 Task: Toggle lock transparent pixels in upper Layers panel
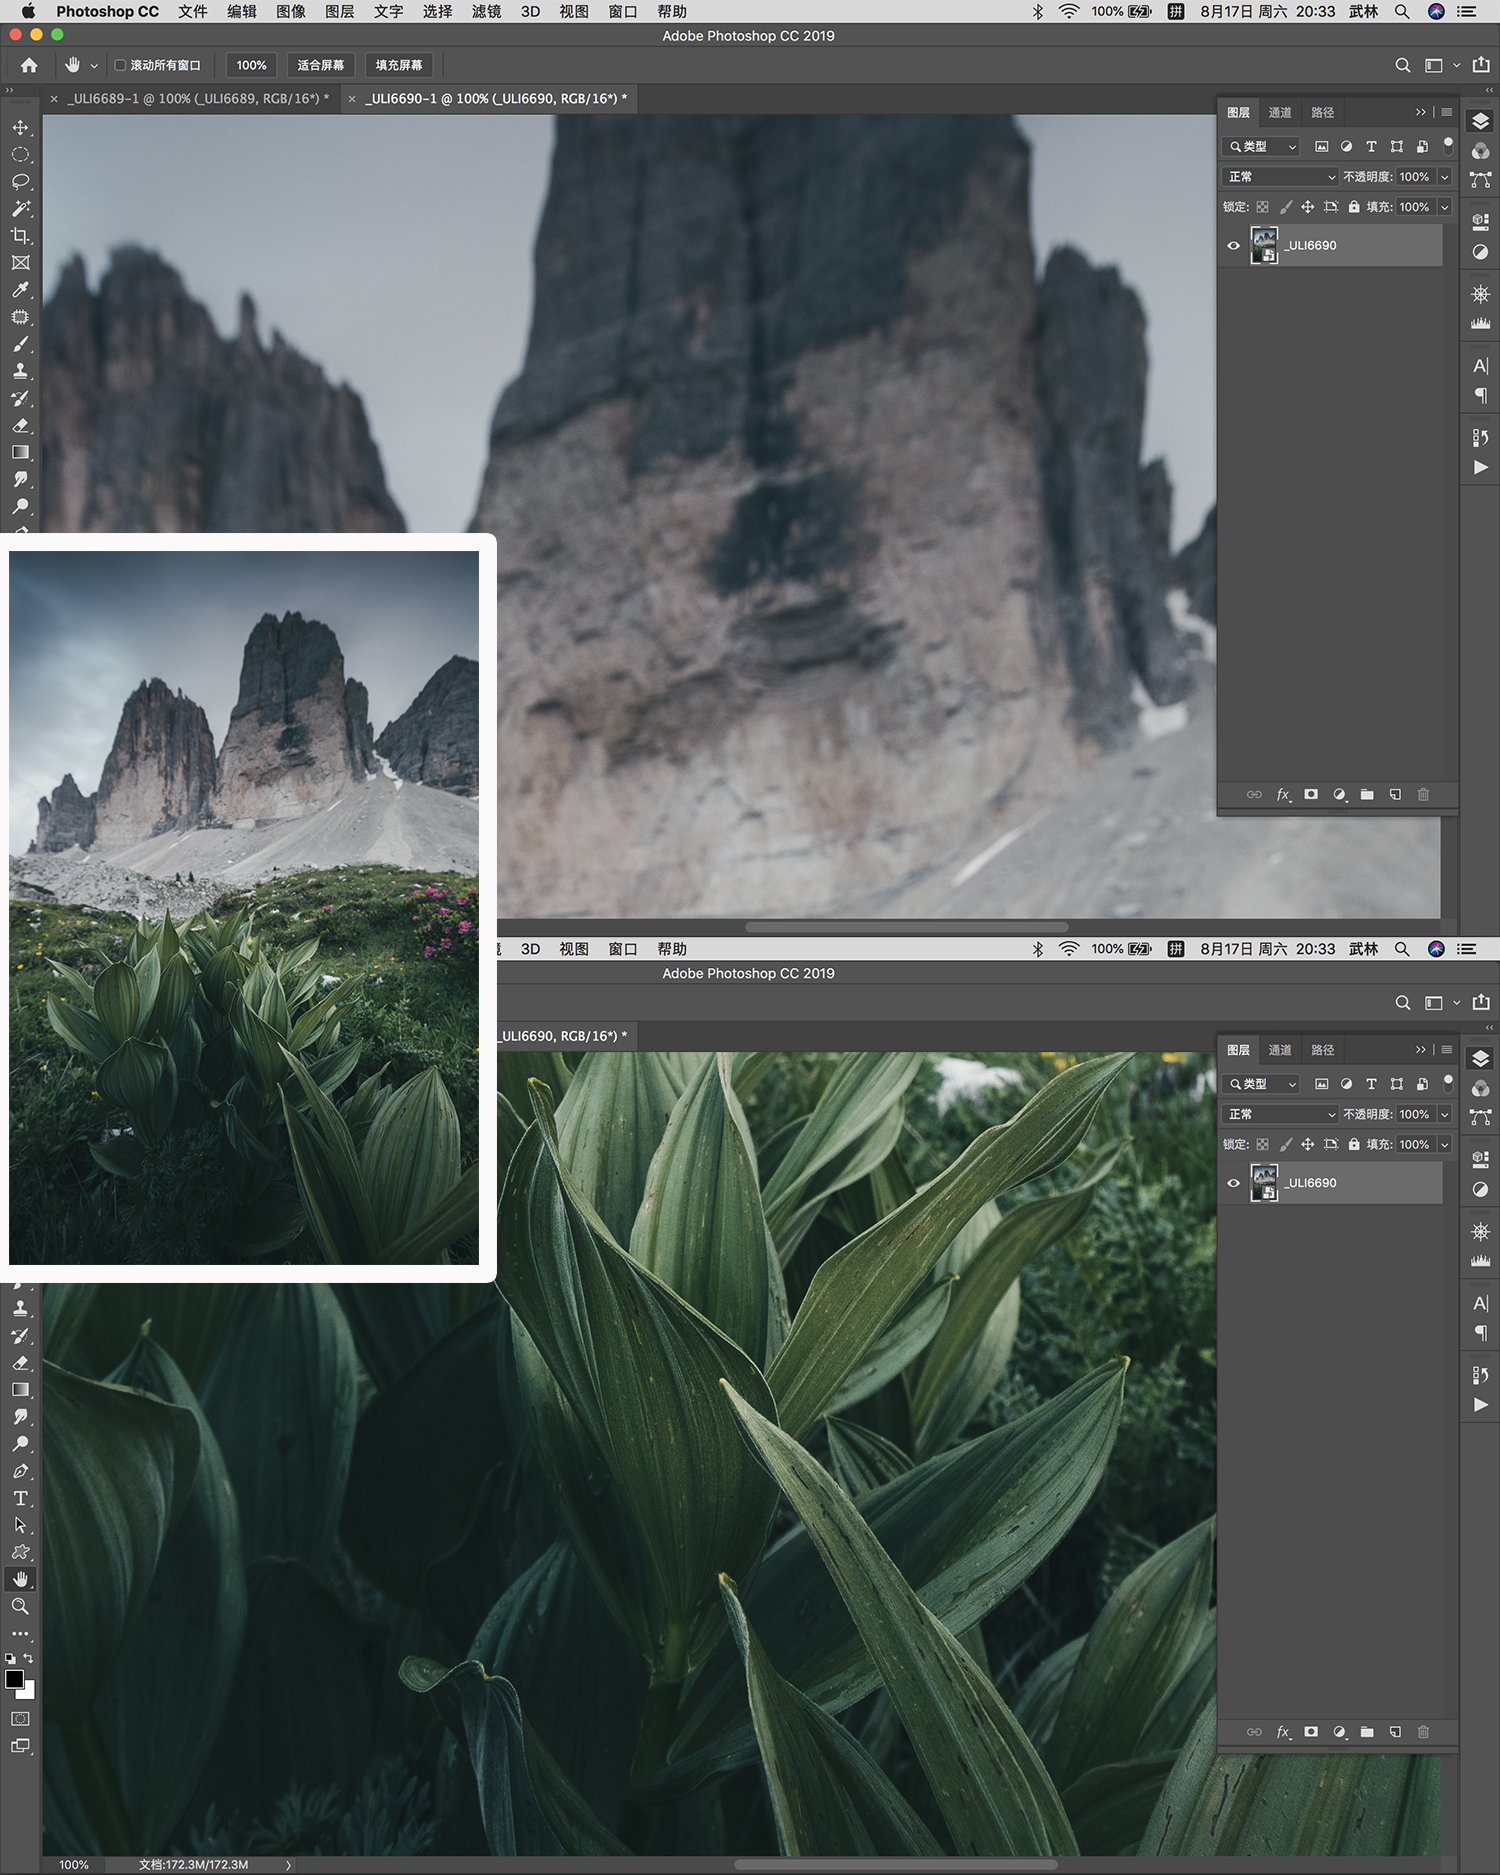[x=1262, y=207]
